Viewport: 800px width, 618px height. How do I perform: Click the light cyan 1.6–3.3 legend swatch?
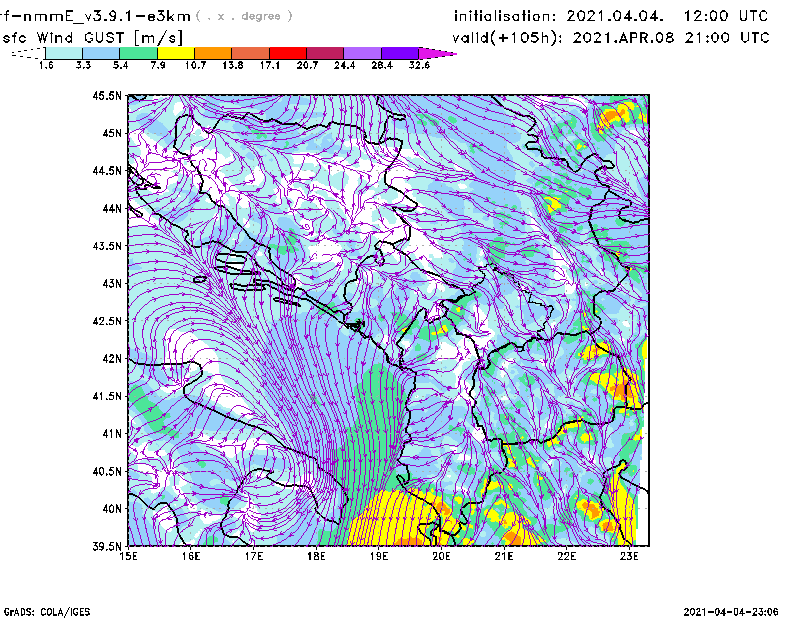tap(64, 53)
